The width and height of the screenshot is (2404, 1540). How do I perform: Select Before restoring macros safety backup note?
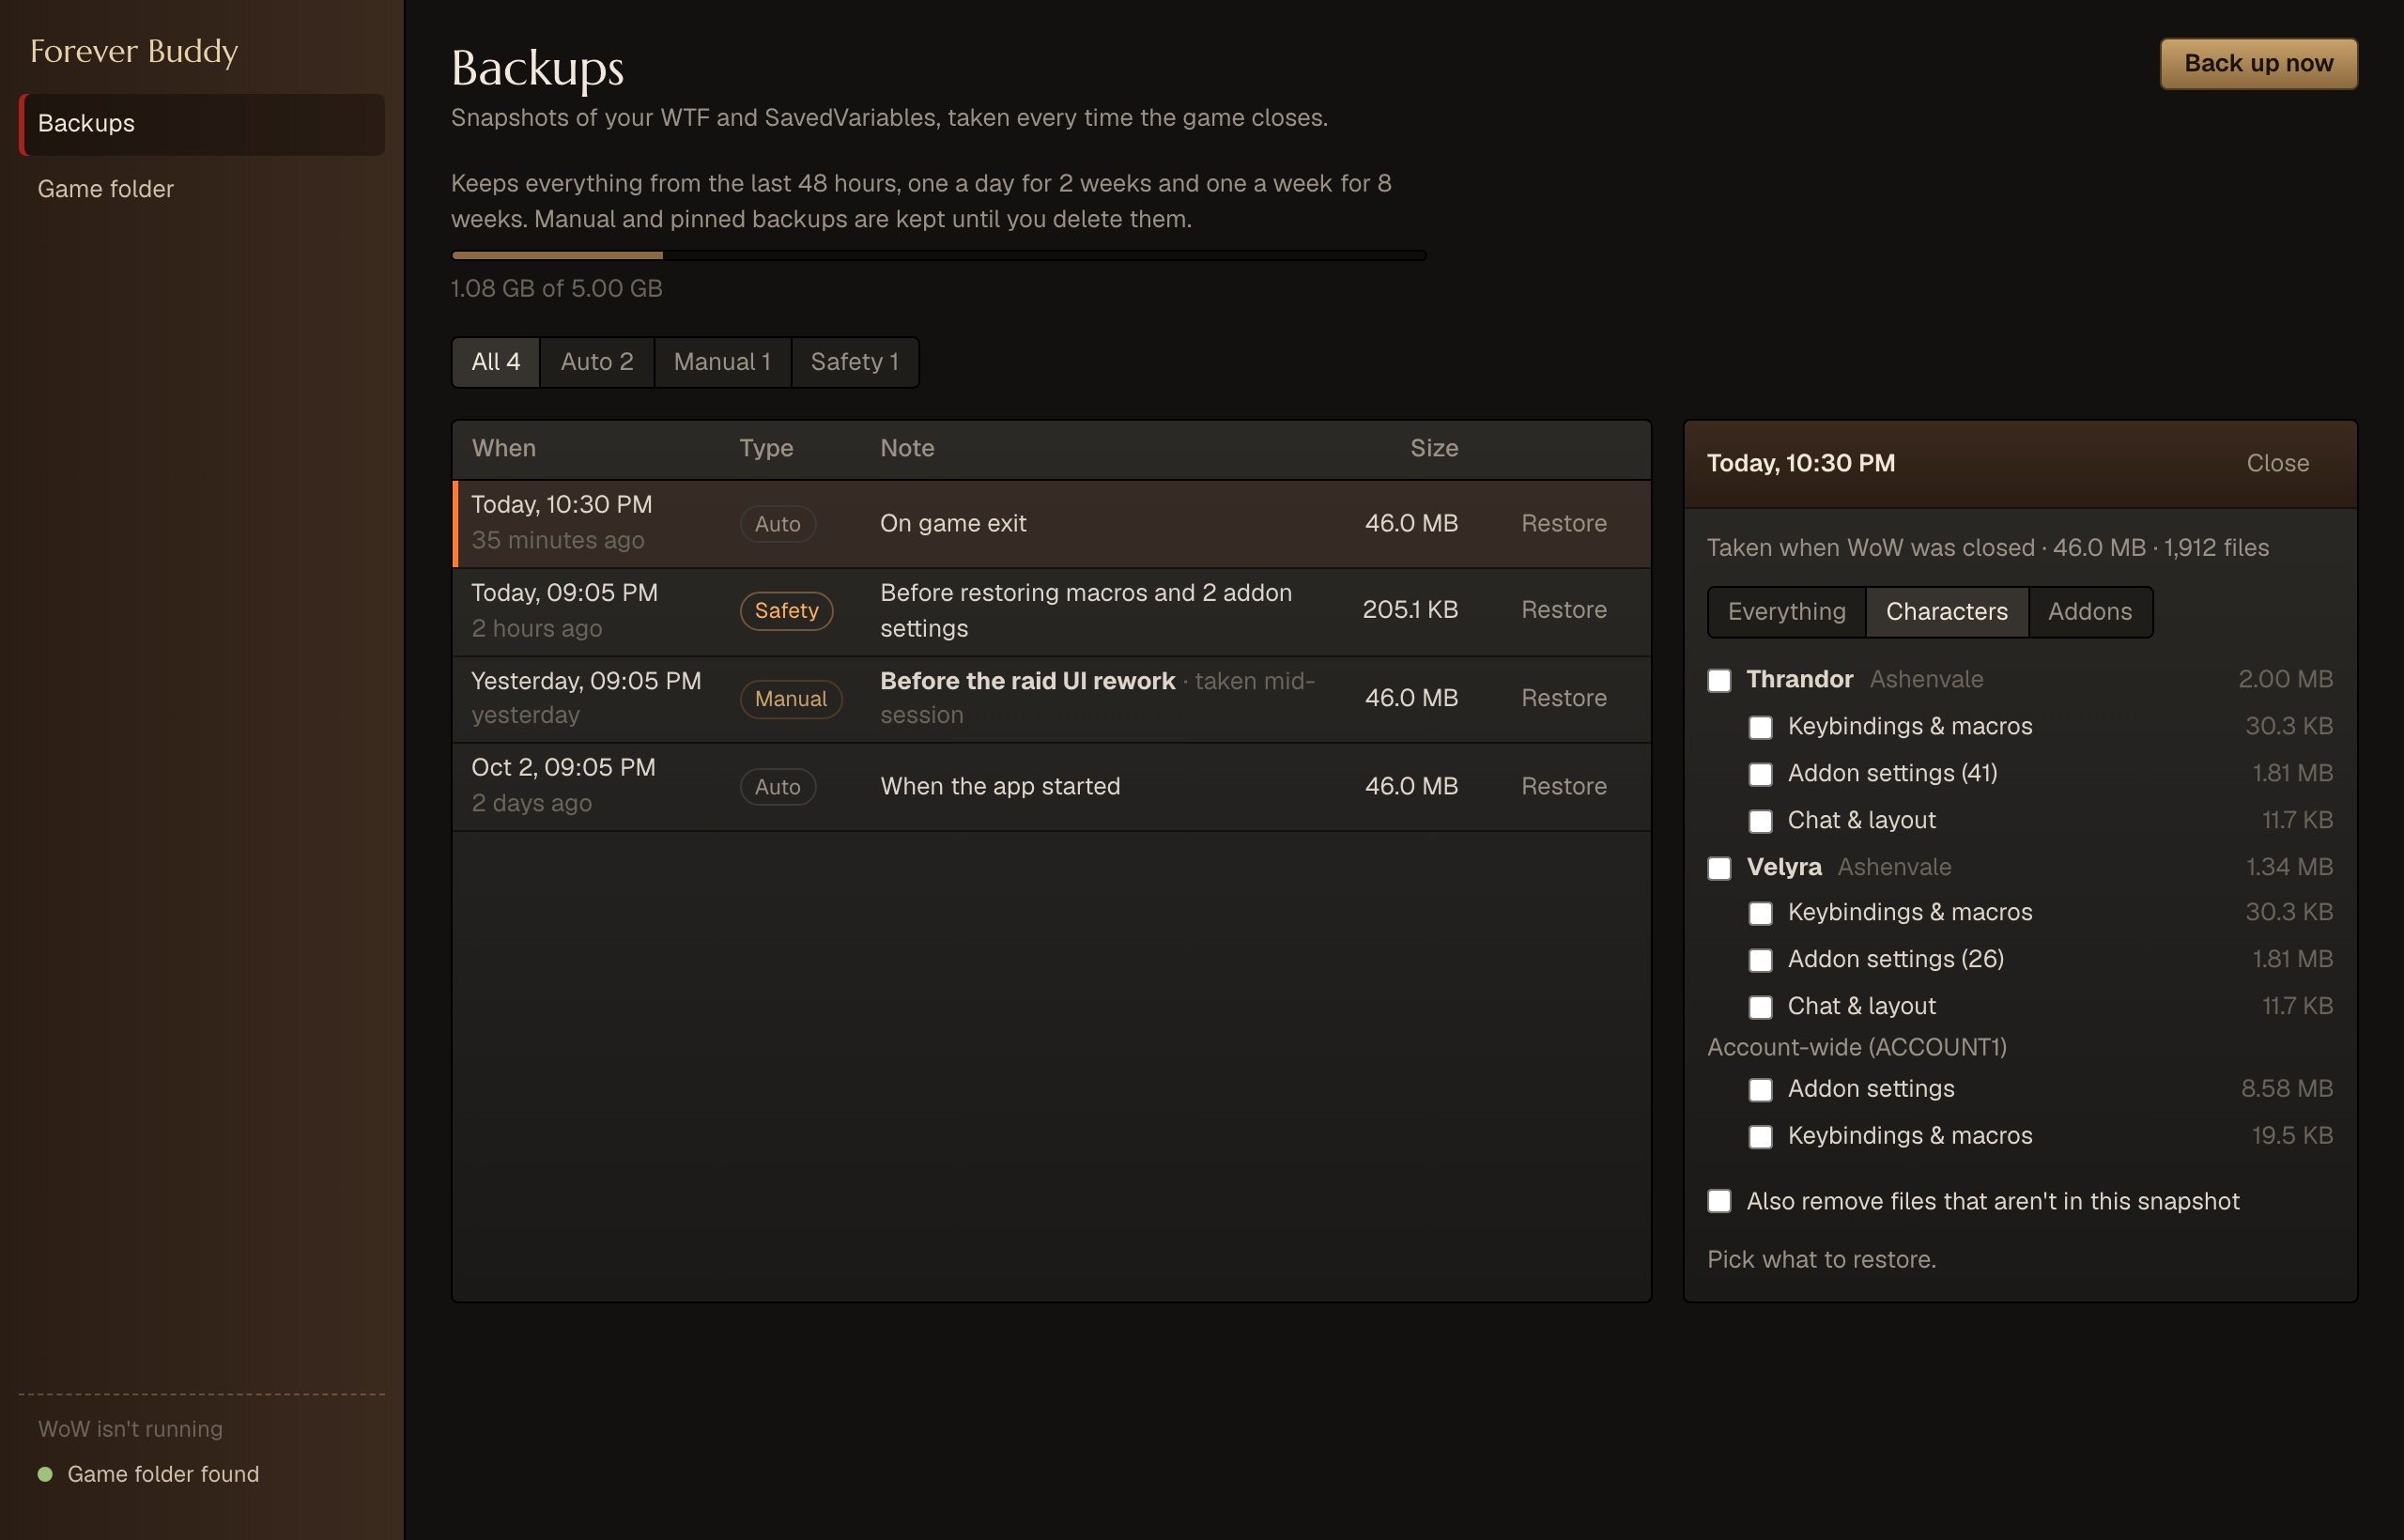pos(1086,611)
